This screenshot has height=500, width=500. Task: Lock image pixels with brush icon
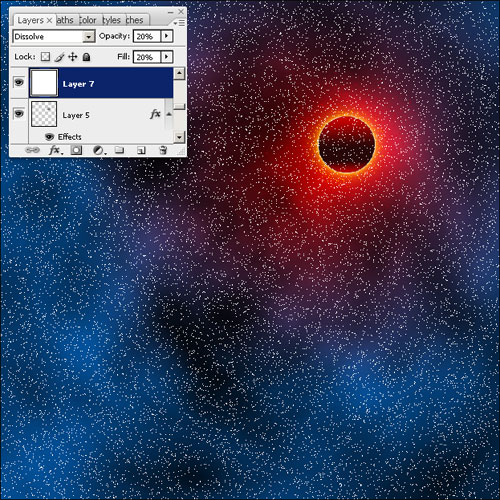[x=59, y=57]
